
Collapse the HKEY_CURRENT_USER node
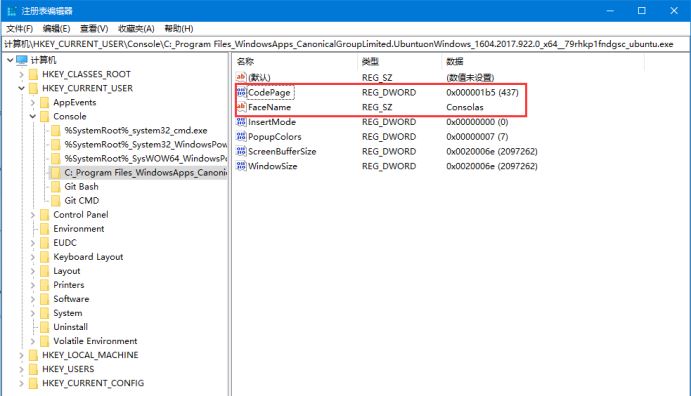click(21, 88)
